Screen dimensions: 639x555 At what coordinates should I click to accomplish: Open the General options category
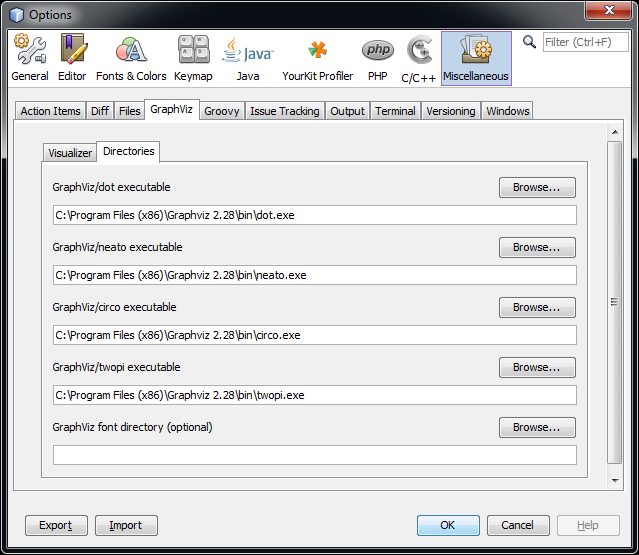[30, 58]
